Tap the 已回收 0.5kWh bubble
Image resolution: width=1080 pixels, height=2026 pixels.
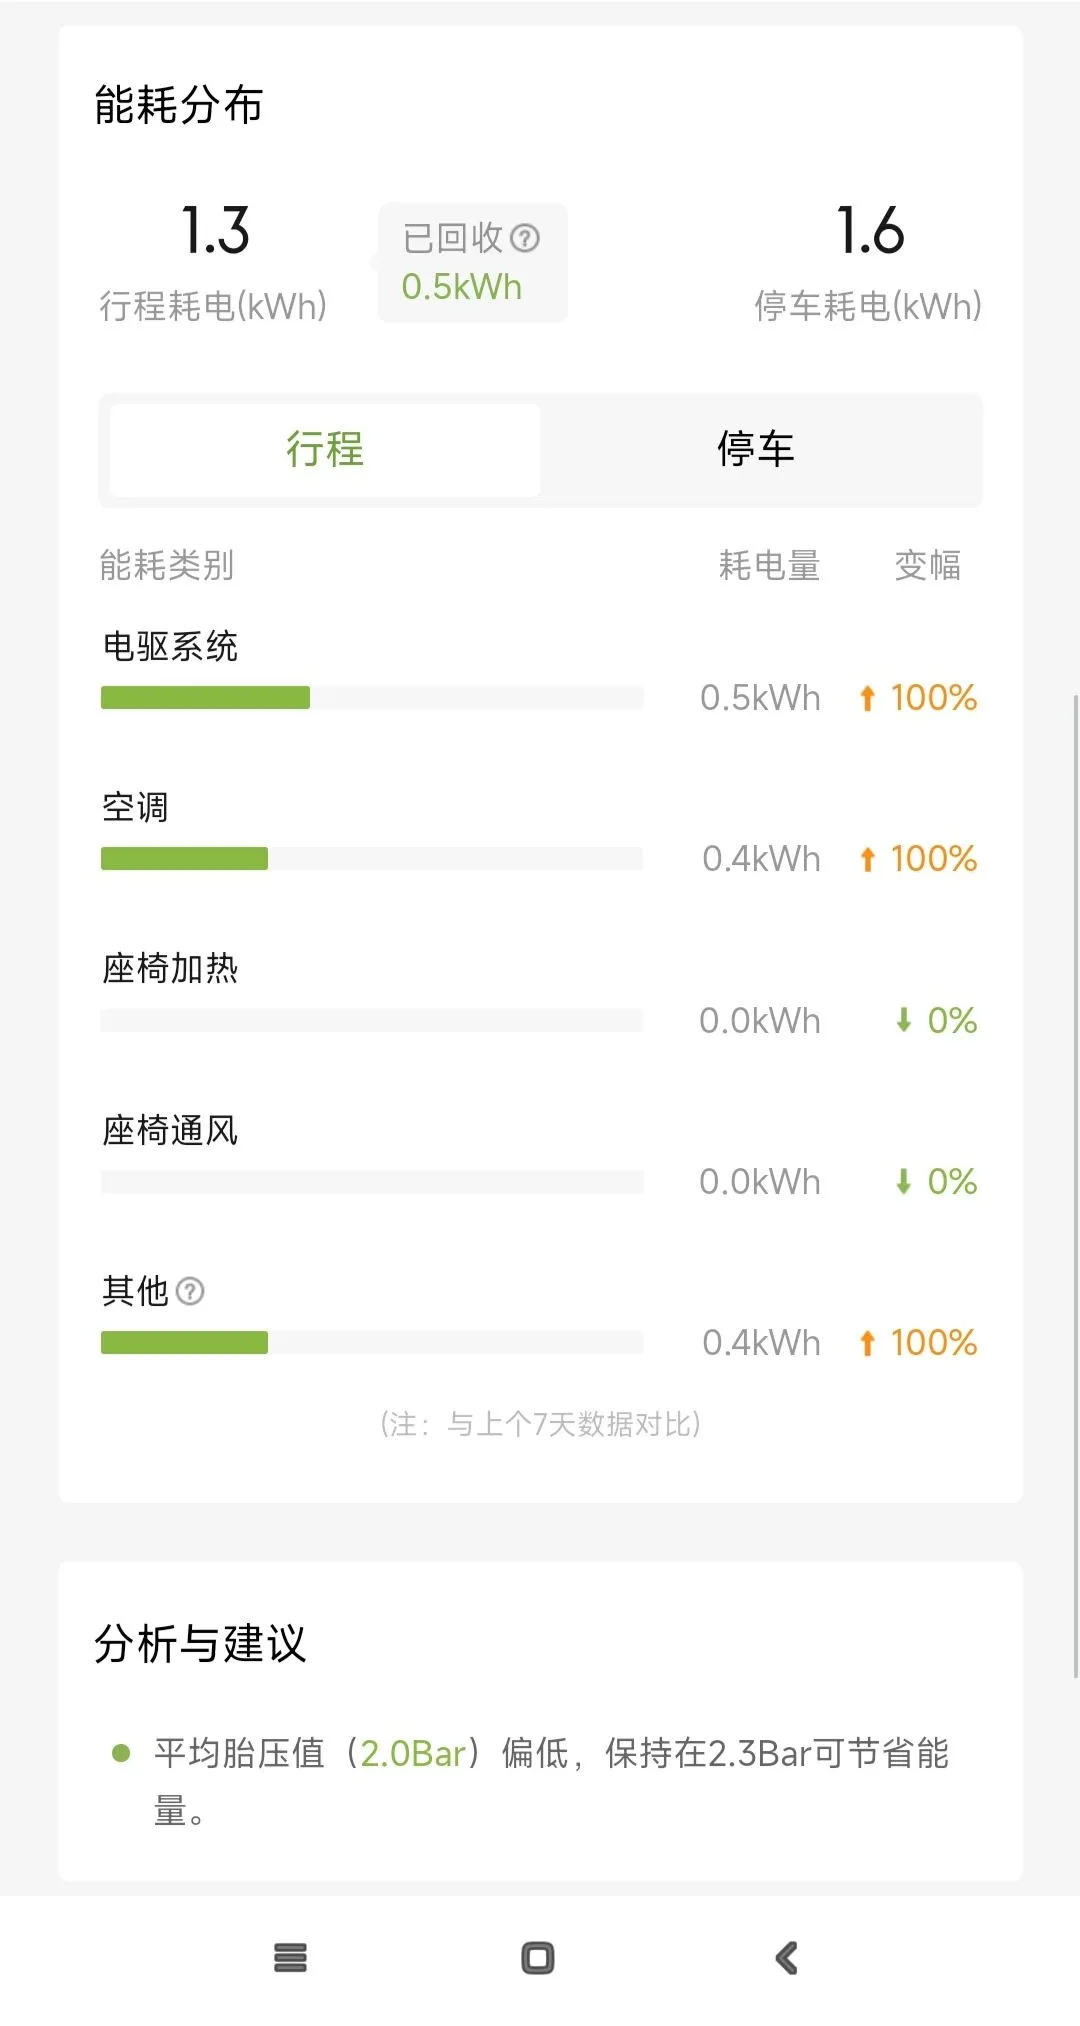tap(472, 263)
